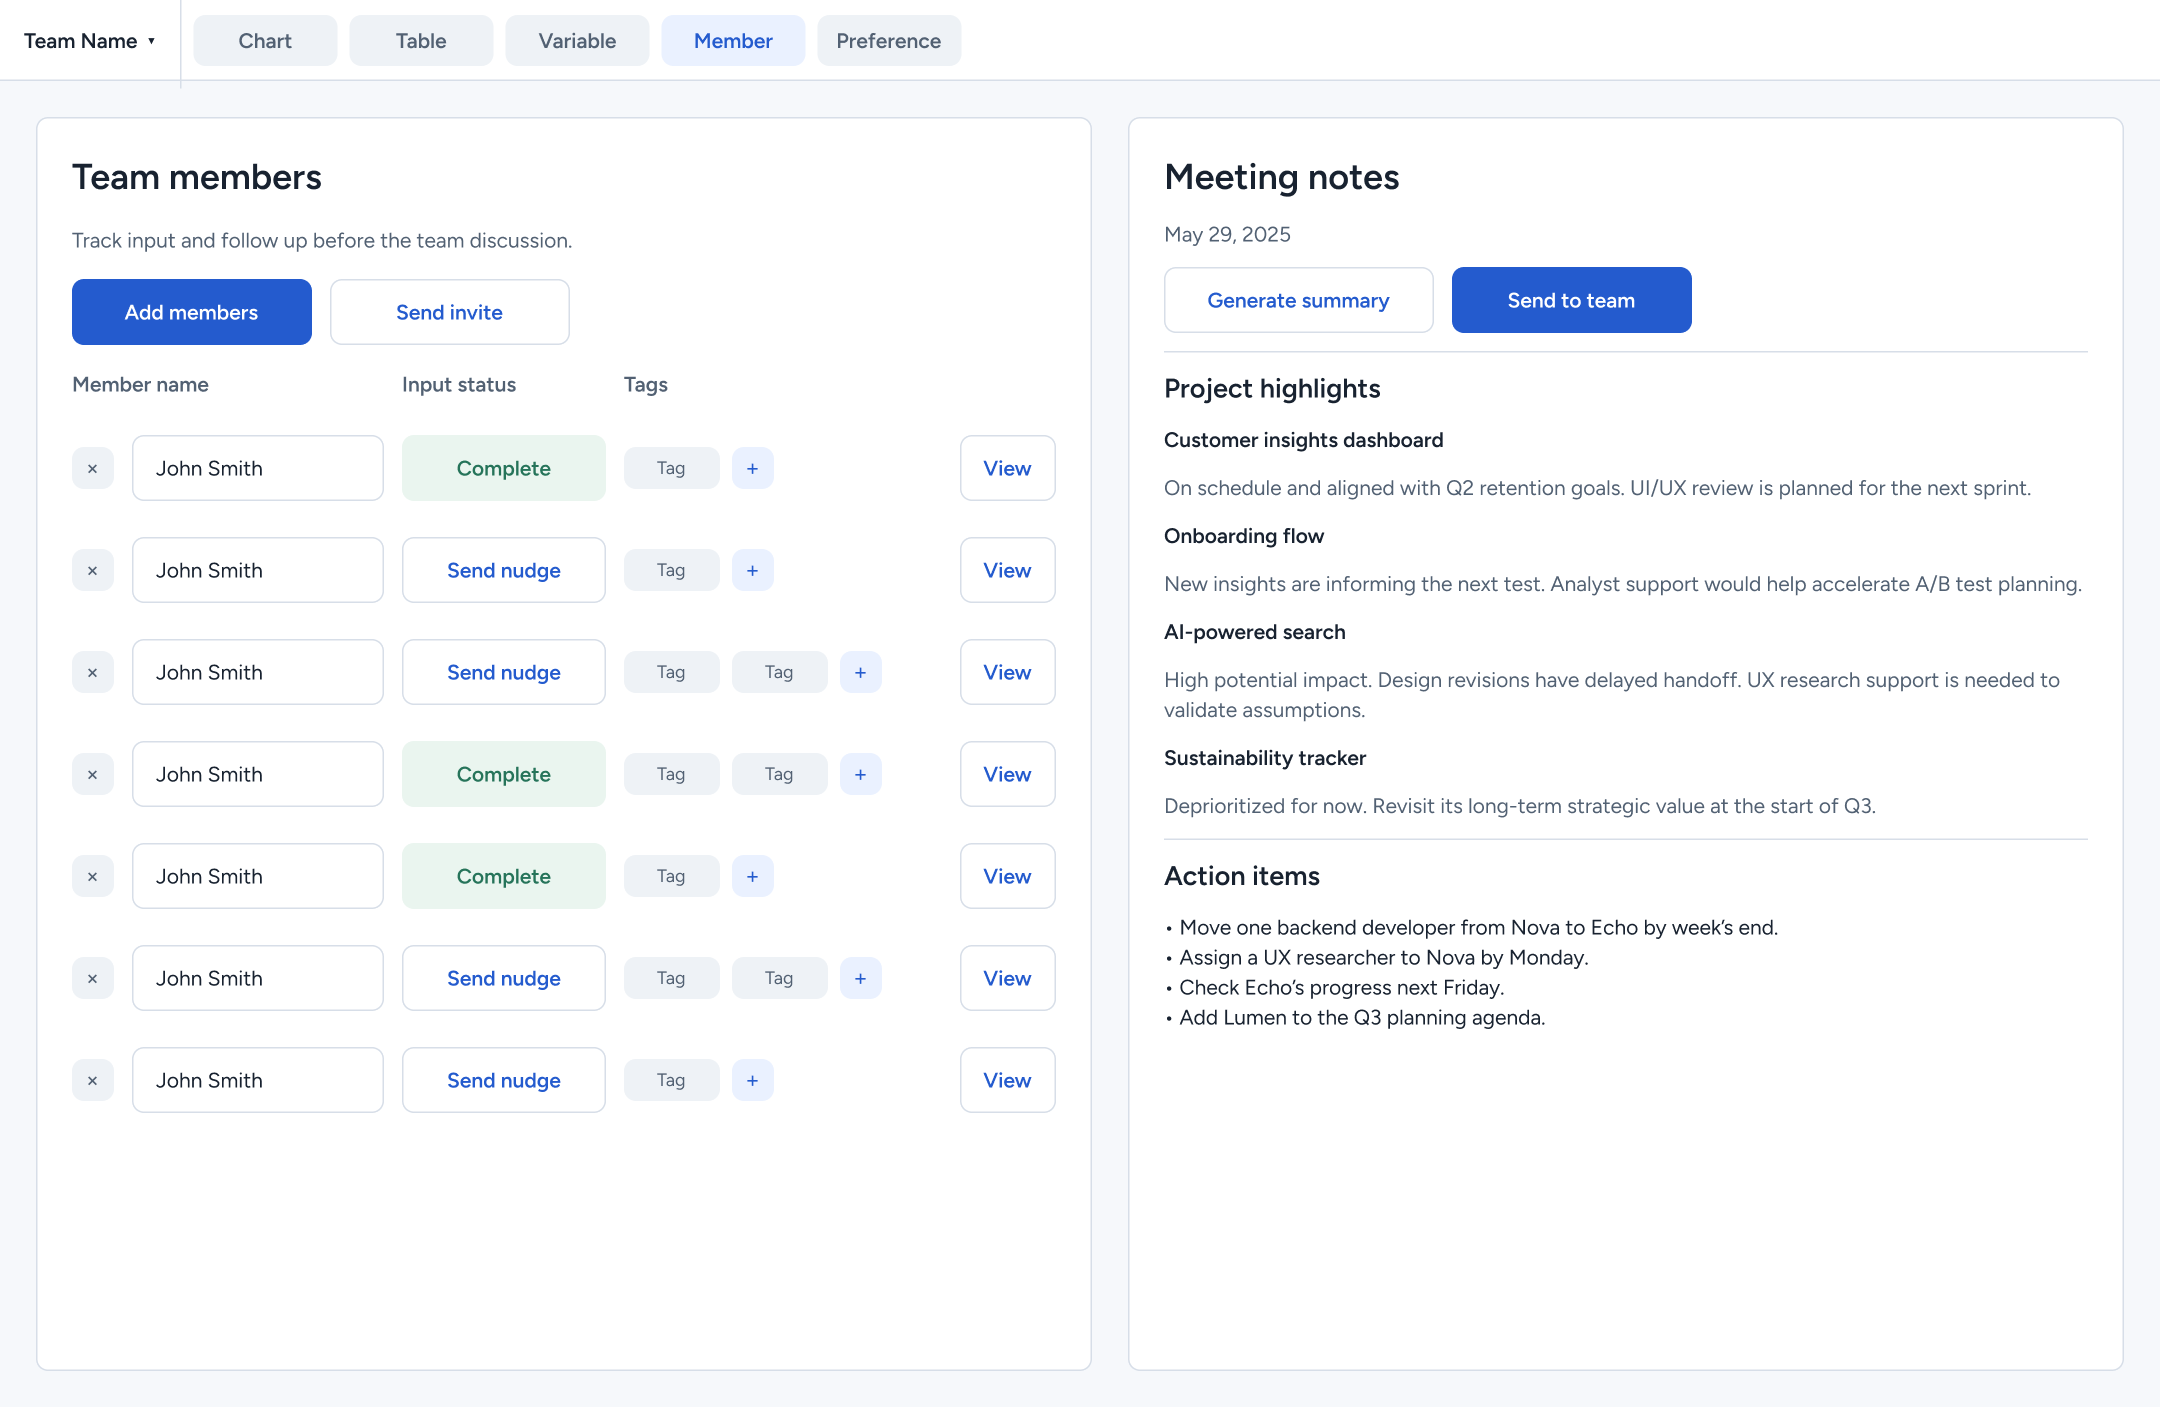Add a tag with the seventh row's + icon
The image size is (2160, 1407).
tap(753, 1080)
